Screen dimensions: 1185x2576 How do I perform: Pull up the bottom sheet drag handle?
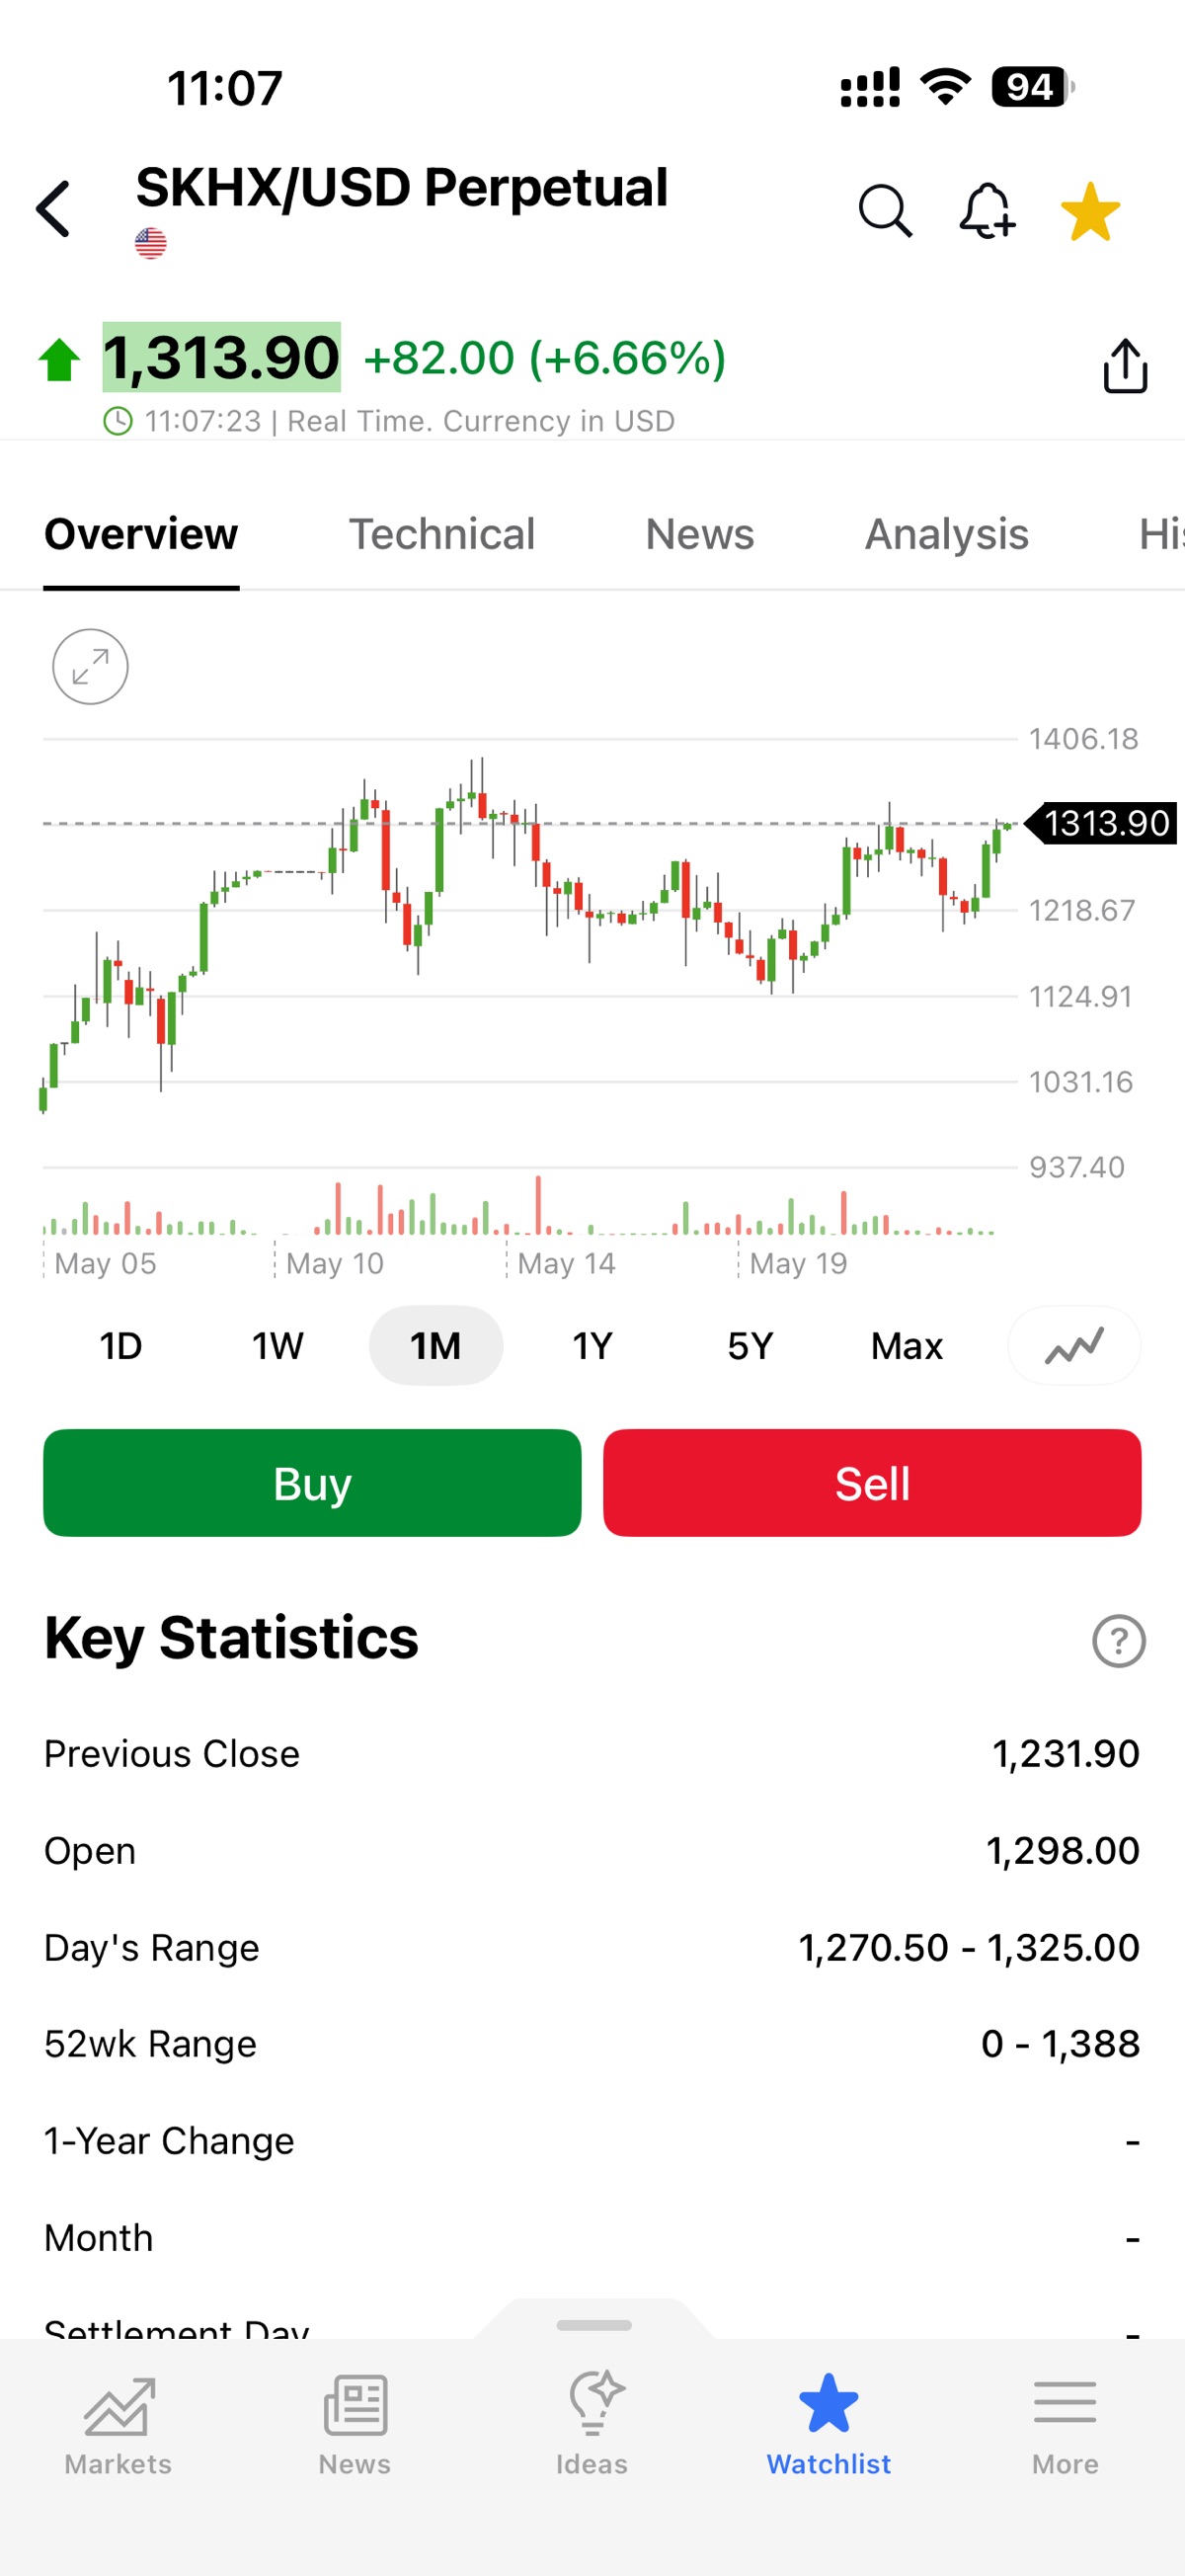(x=594, y=2325)
